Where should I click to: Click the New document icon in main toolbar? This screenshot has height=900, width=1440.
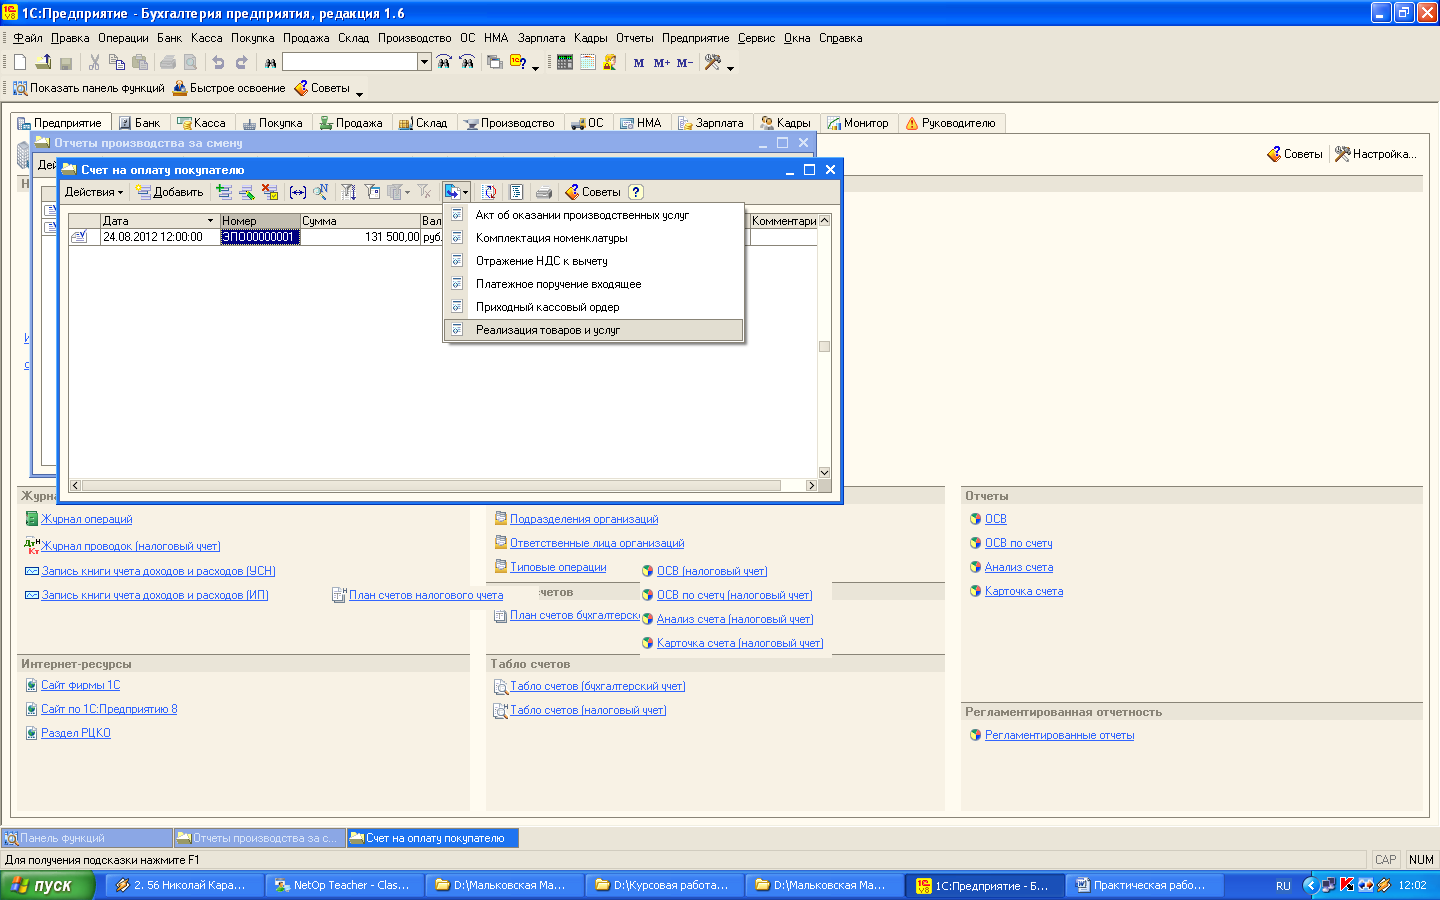(x=20, y=62)
